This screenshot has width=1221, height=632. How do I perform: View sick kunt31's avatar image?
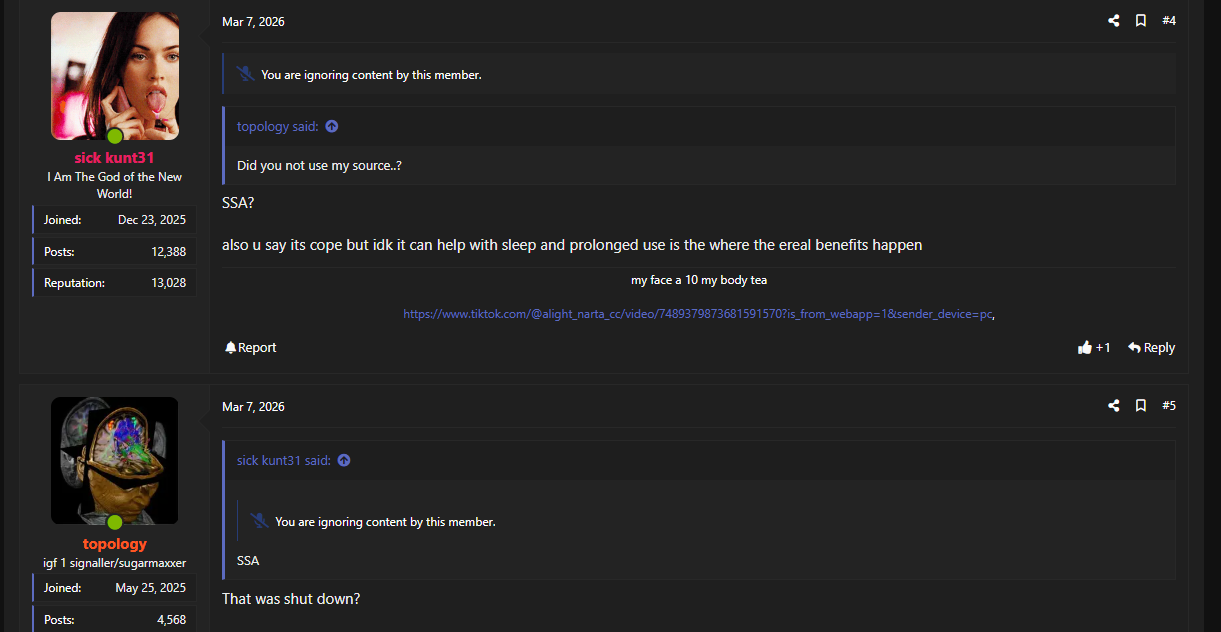click(x=115, y=76)
